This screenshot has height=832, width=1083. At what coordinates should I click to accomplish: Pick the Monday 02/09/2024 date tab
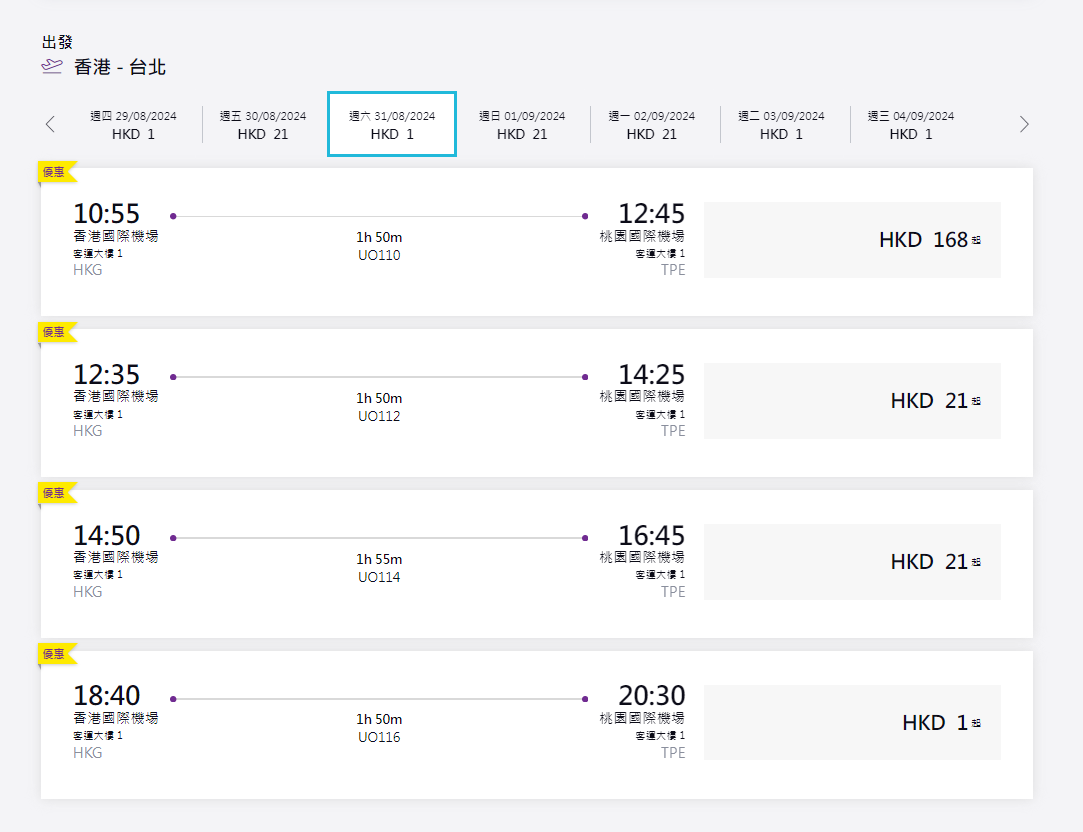[x=651, y=125]
